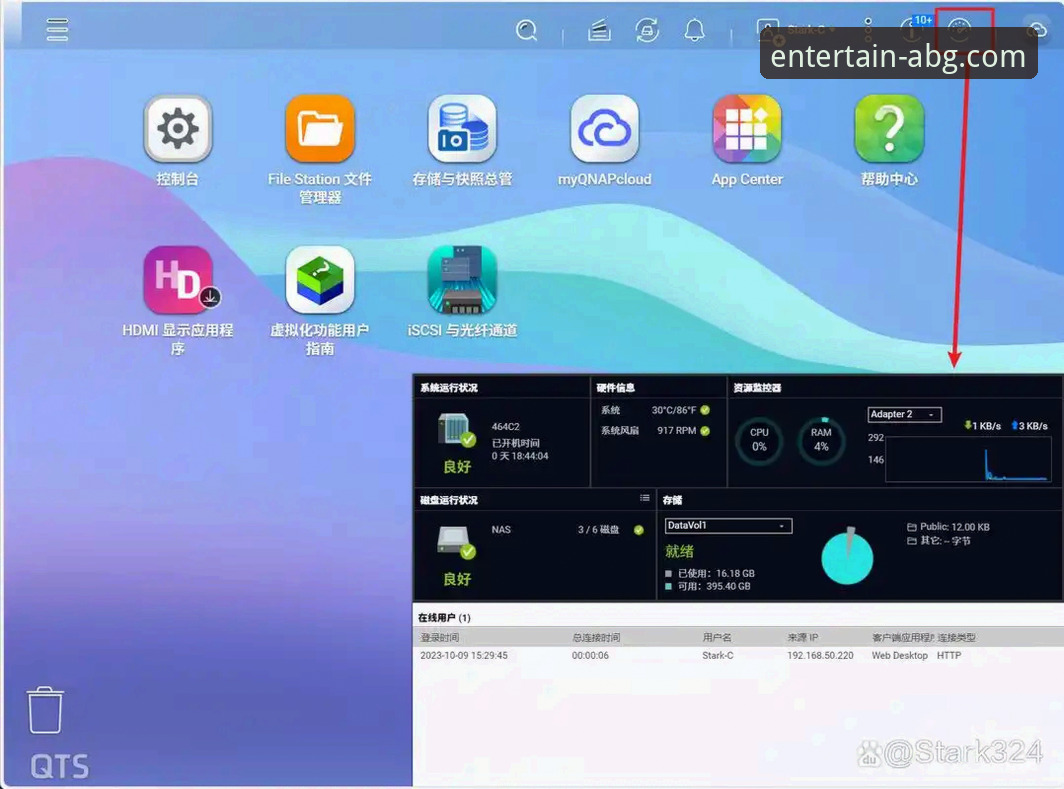Open iSCSI 与光纤通道 app
Image resolution: width=1064 pixels, height=789 pixels.
(x=462, y=280)
